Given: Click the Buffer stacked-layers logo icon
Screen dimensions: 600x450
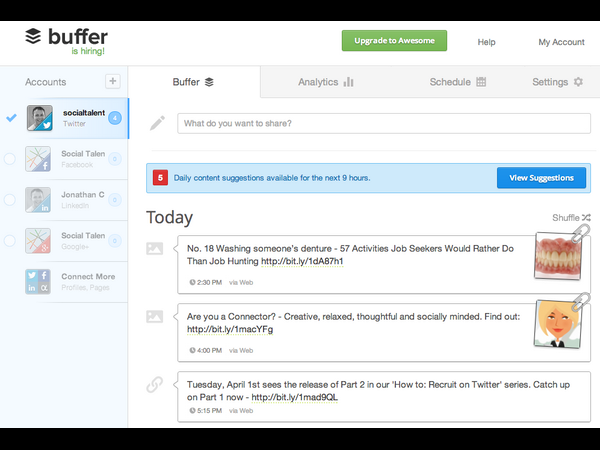Looking at the screenshot, I should 33,36.
